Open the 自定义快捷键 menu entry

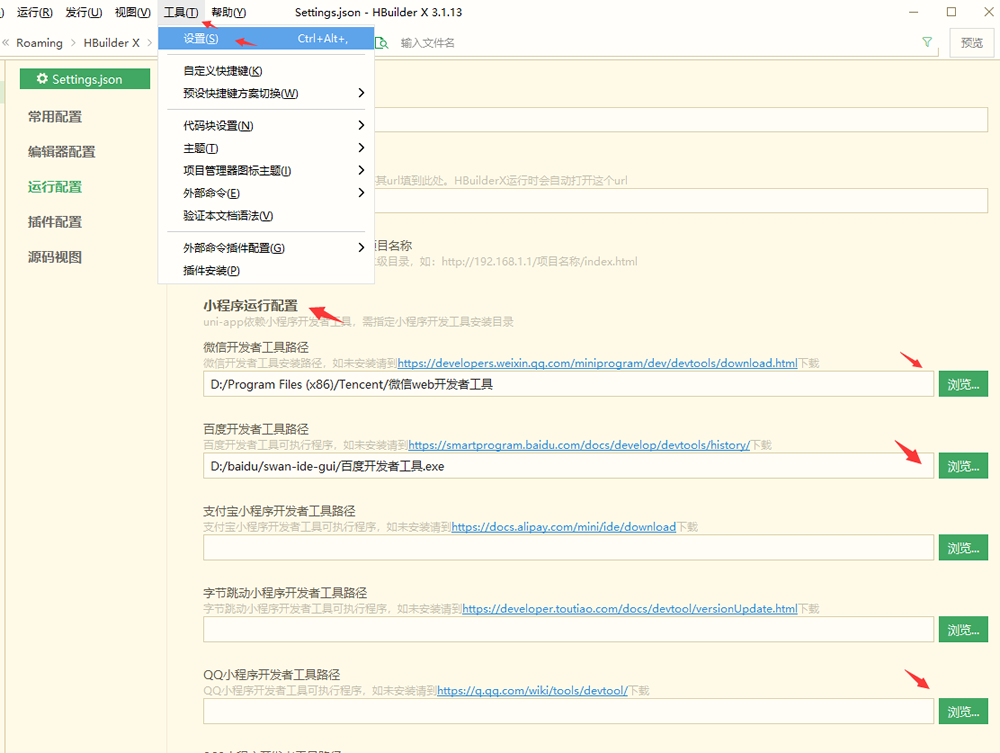222,71
